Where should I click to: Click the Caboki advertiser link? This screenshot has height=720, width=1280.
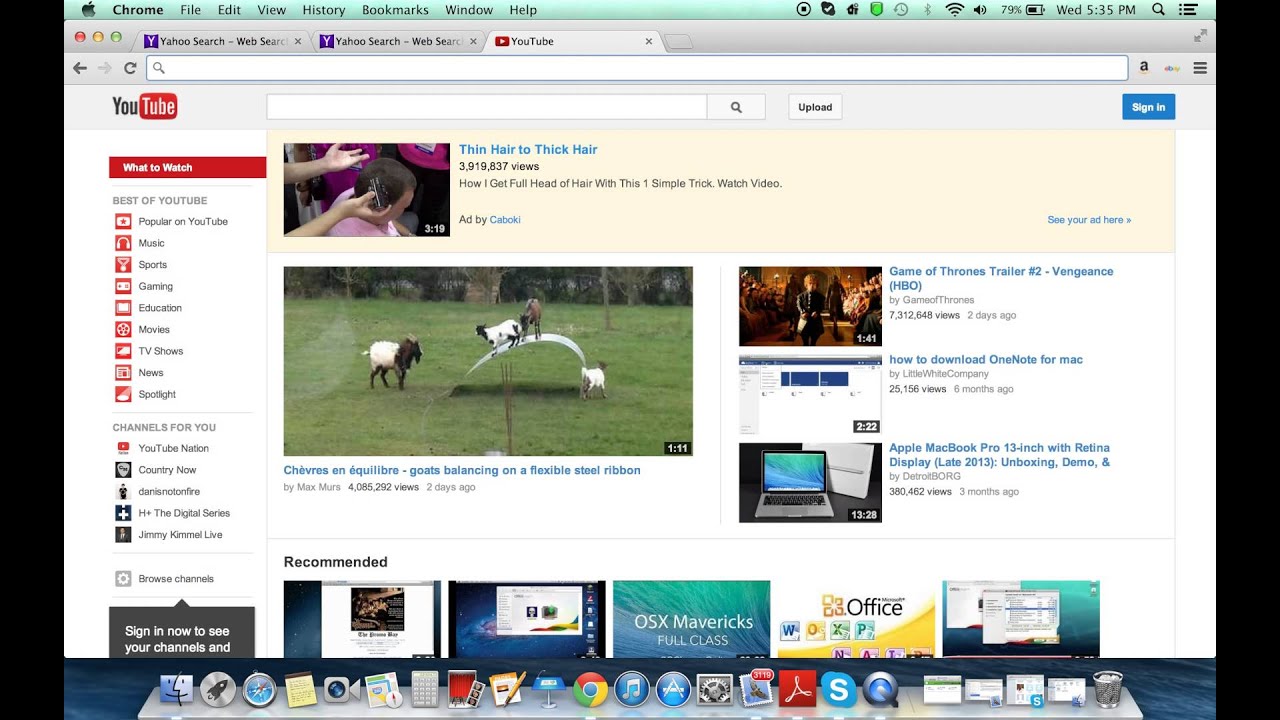pyautogui.click(x=505, y=220)
